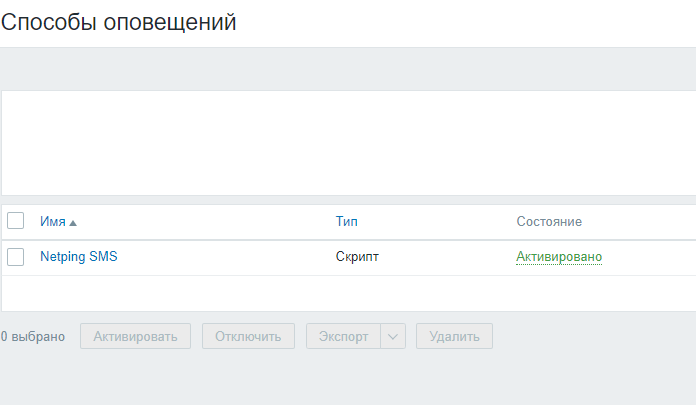Click the gray bar below the page title
Image resolution: width=696 pixels, height=405 pixels.
tap(348, 68)
